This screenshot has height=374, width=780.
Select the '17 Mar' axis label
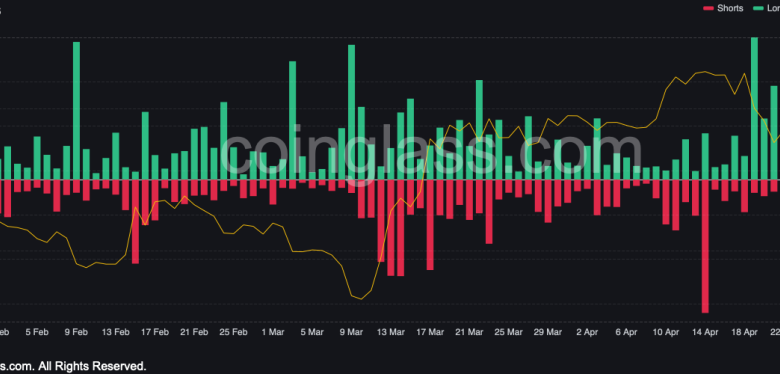429,332
